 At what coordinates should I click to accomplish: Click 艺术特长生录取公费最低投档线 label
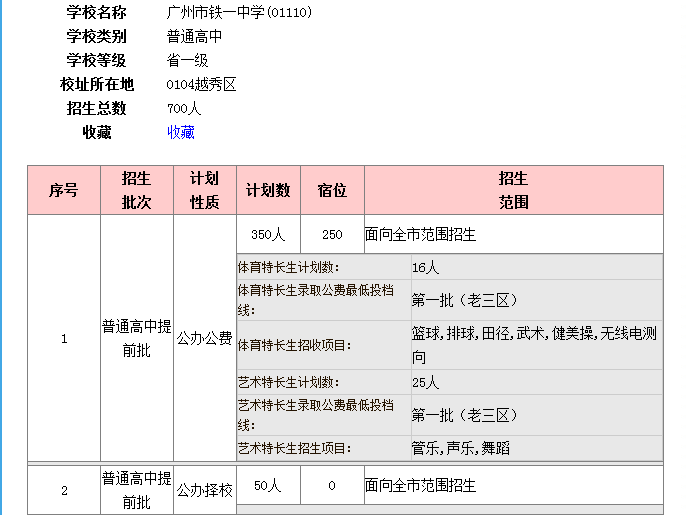point(316,415)
